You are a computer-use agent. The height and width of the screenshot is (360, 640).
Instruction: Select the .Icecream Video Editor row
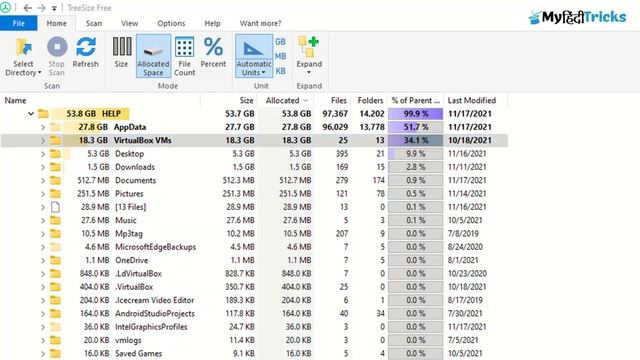point(254,300)
